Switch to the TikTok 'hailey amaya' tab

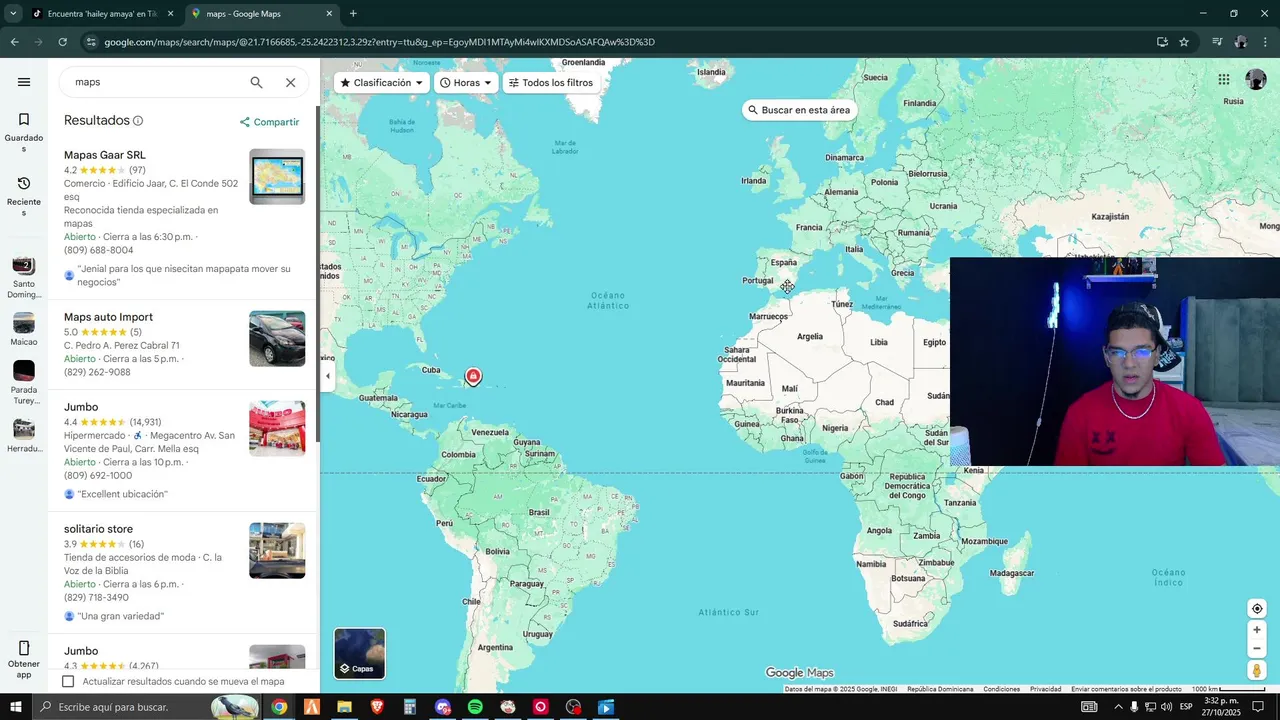click(102, 14)
